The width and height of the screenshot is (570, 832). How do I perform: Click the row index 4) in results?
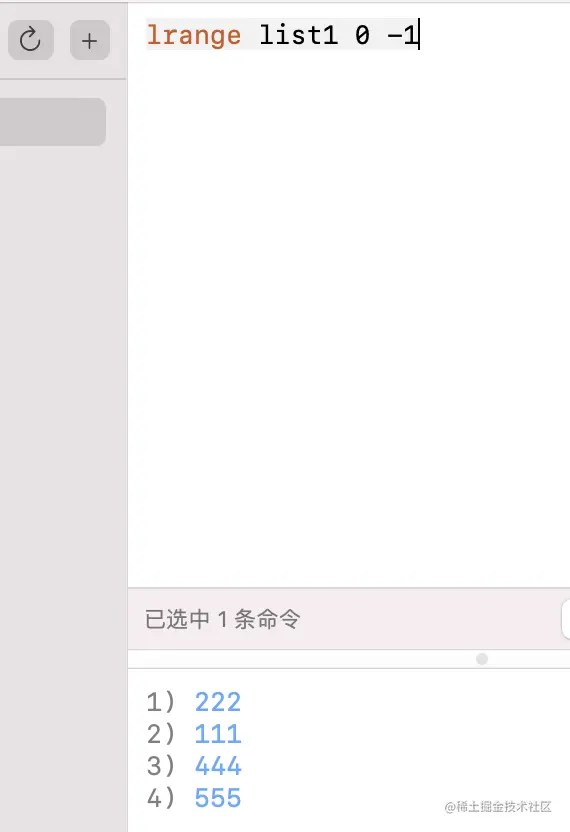tap(160, 798)
